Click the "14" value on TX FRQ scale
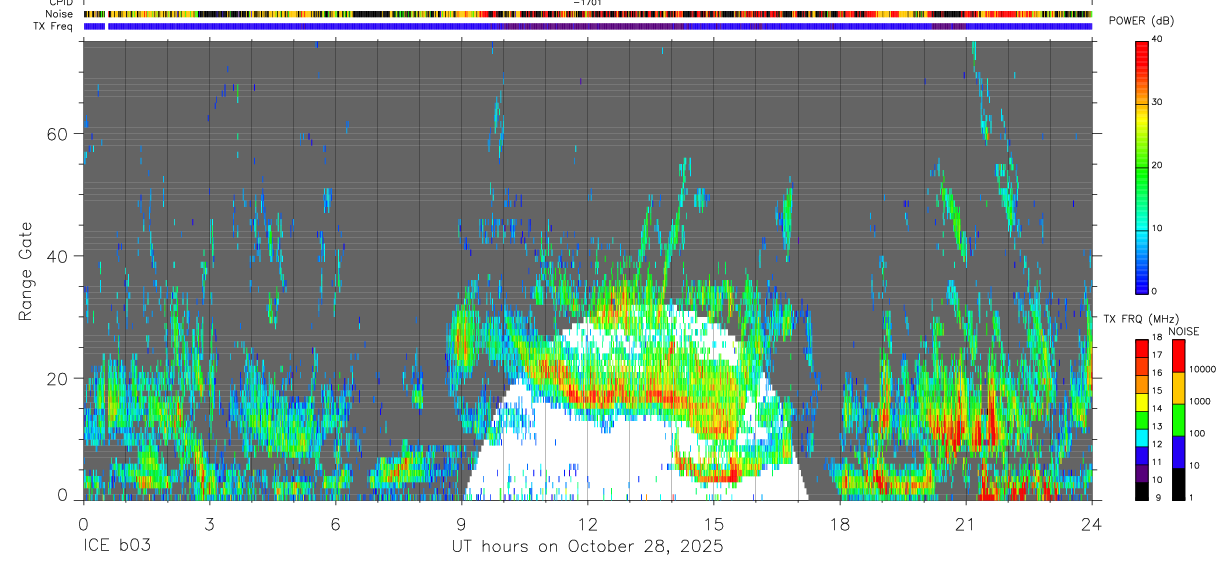Viewport: 1228px width, 567px height. coord(1156,408)
